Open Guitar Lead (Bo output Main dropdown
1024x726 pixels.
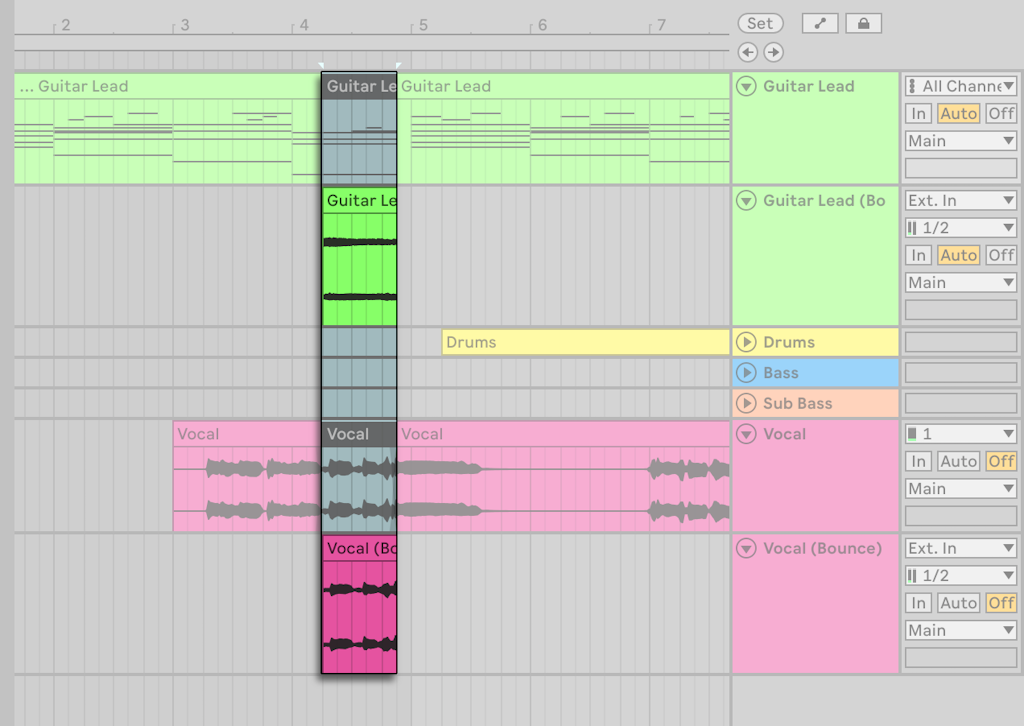(961, 283)
